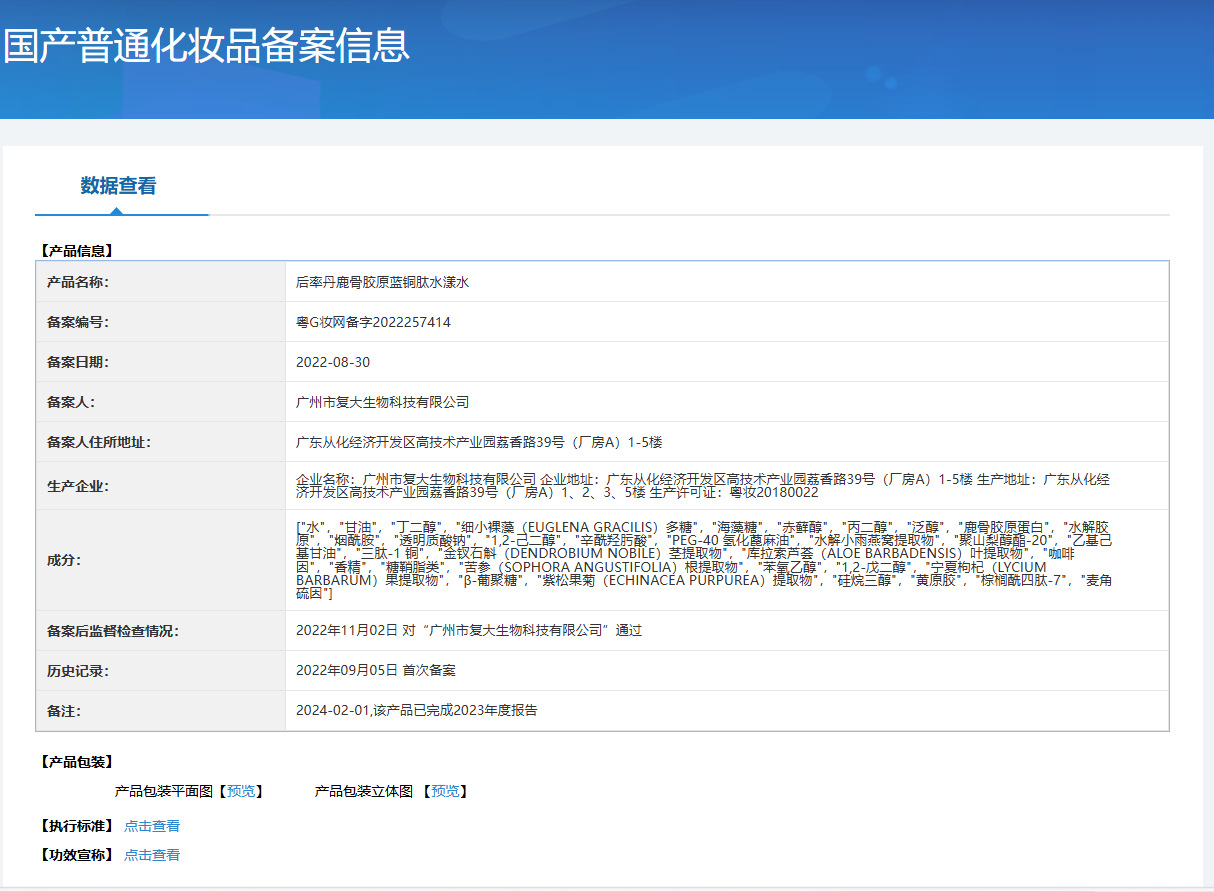Click the 备案人住所地址 address value
This screenshot has width=1214, height=892.
479,442
